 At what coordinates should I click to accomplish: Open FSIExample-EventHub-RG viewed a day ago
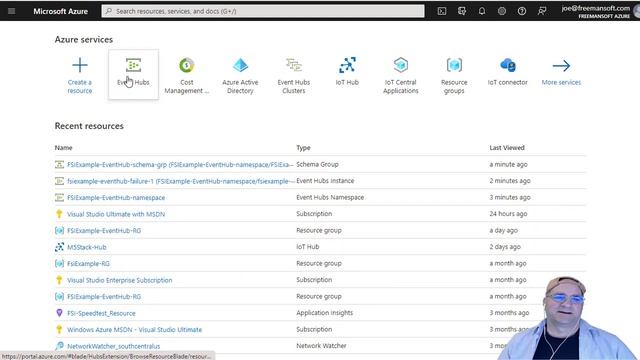tap(104, 231)
